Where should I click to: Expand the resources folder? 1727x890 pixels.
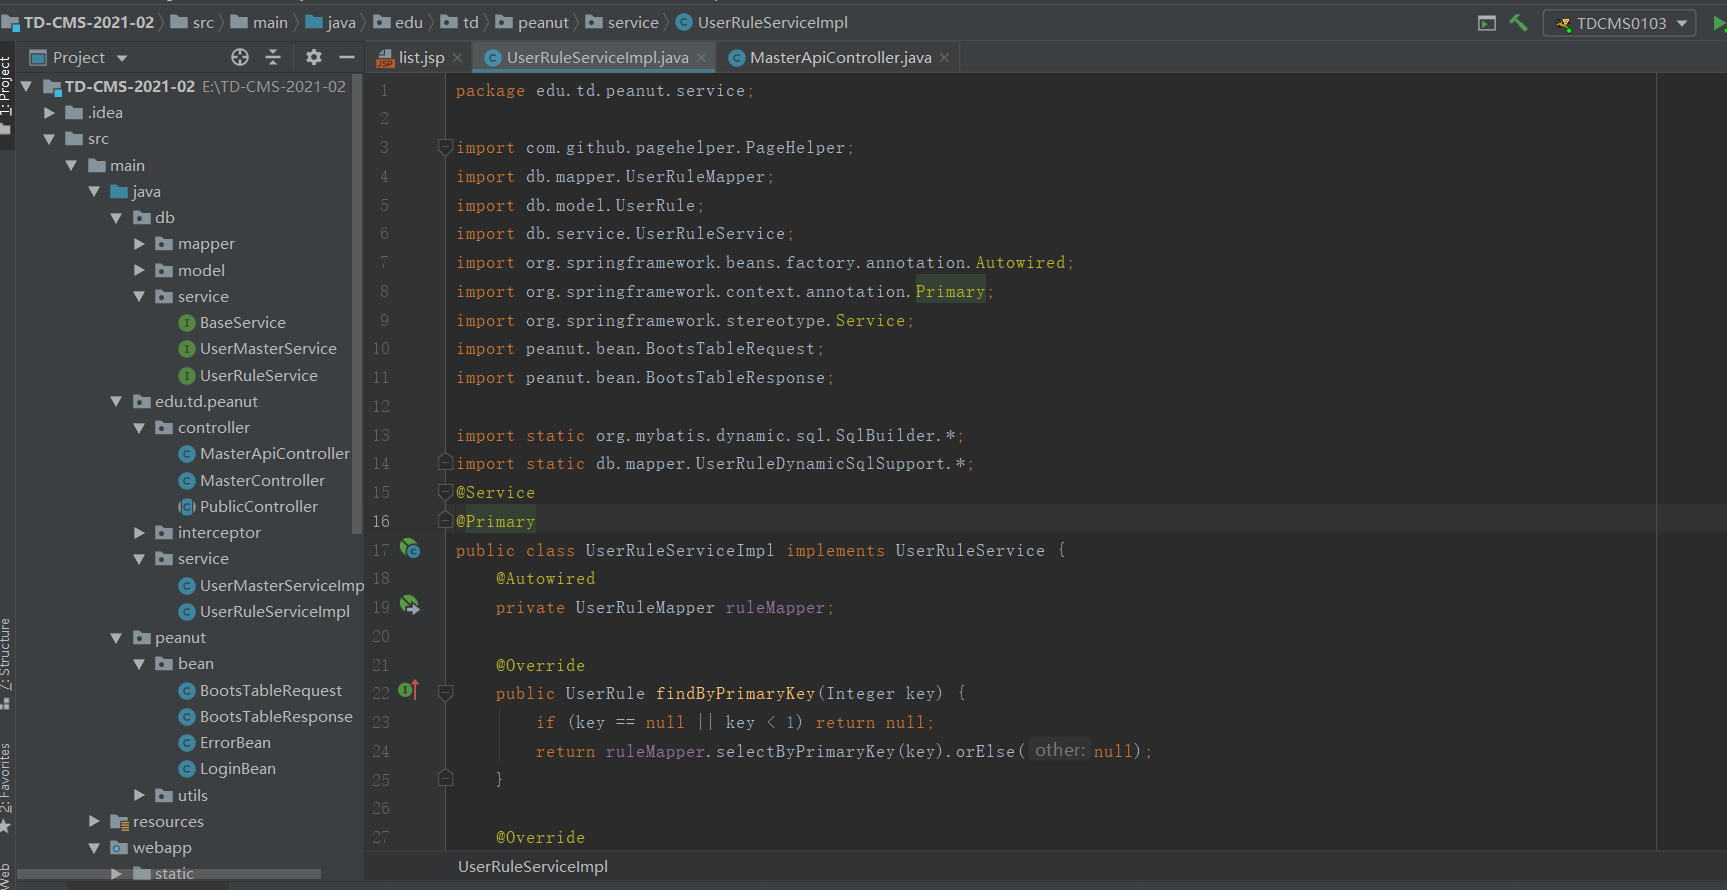point(94,822)
